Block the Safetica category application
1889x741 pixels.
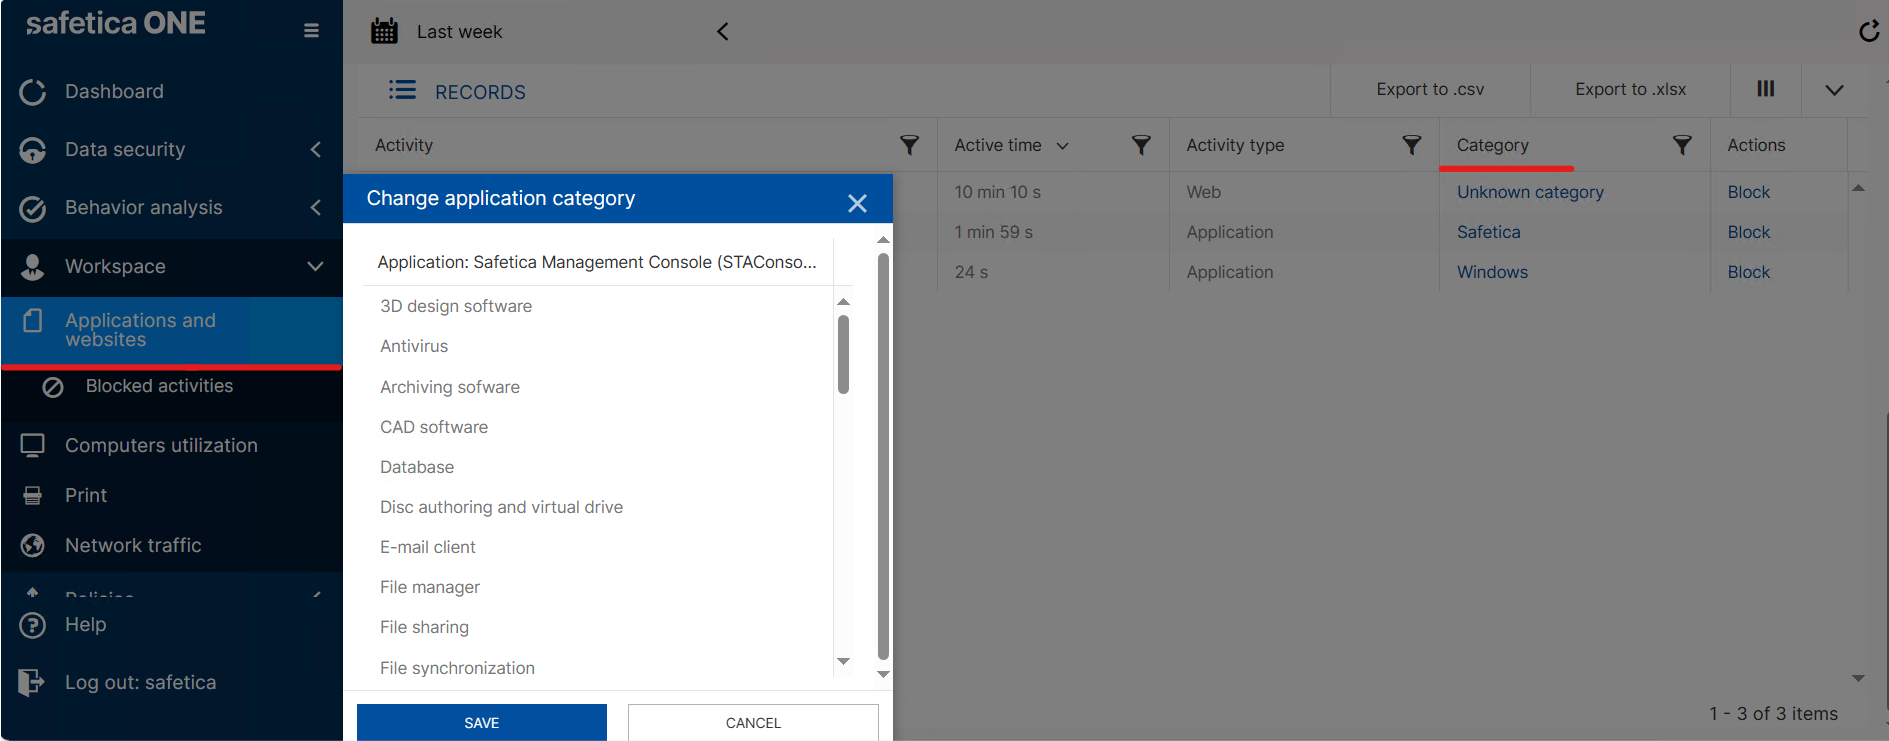coord(1748,232)
